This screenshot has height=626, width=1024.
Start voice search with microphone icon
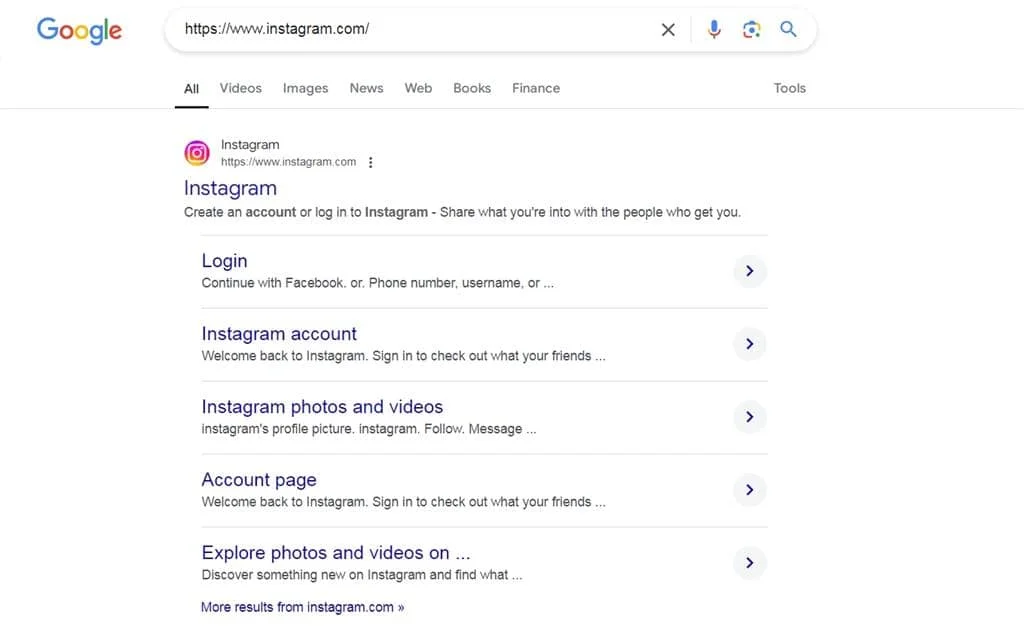(714, 29)
